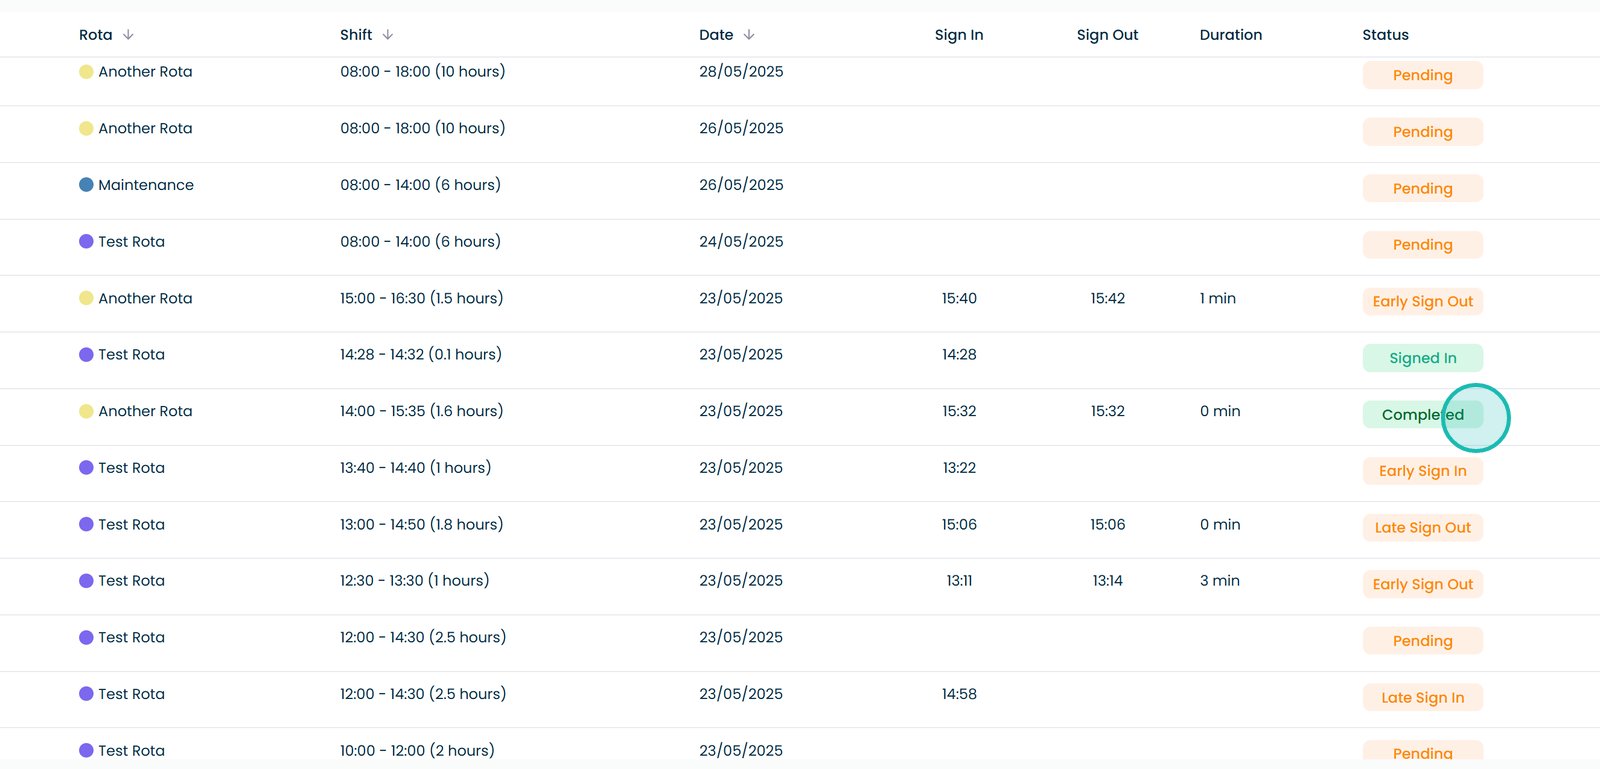Click yellow dot on 28/05/2025 Another Rota

[86, 72]
